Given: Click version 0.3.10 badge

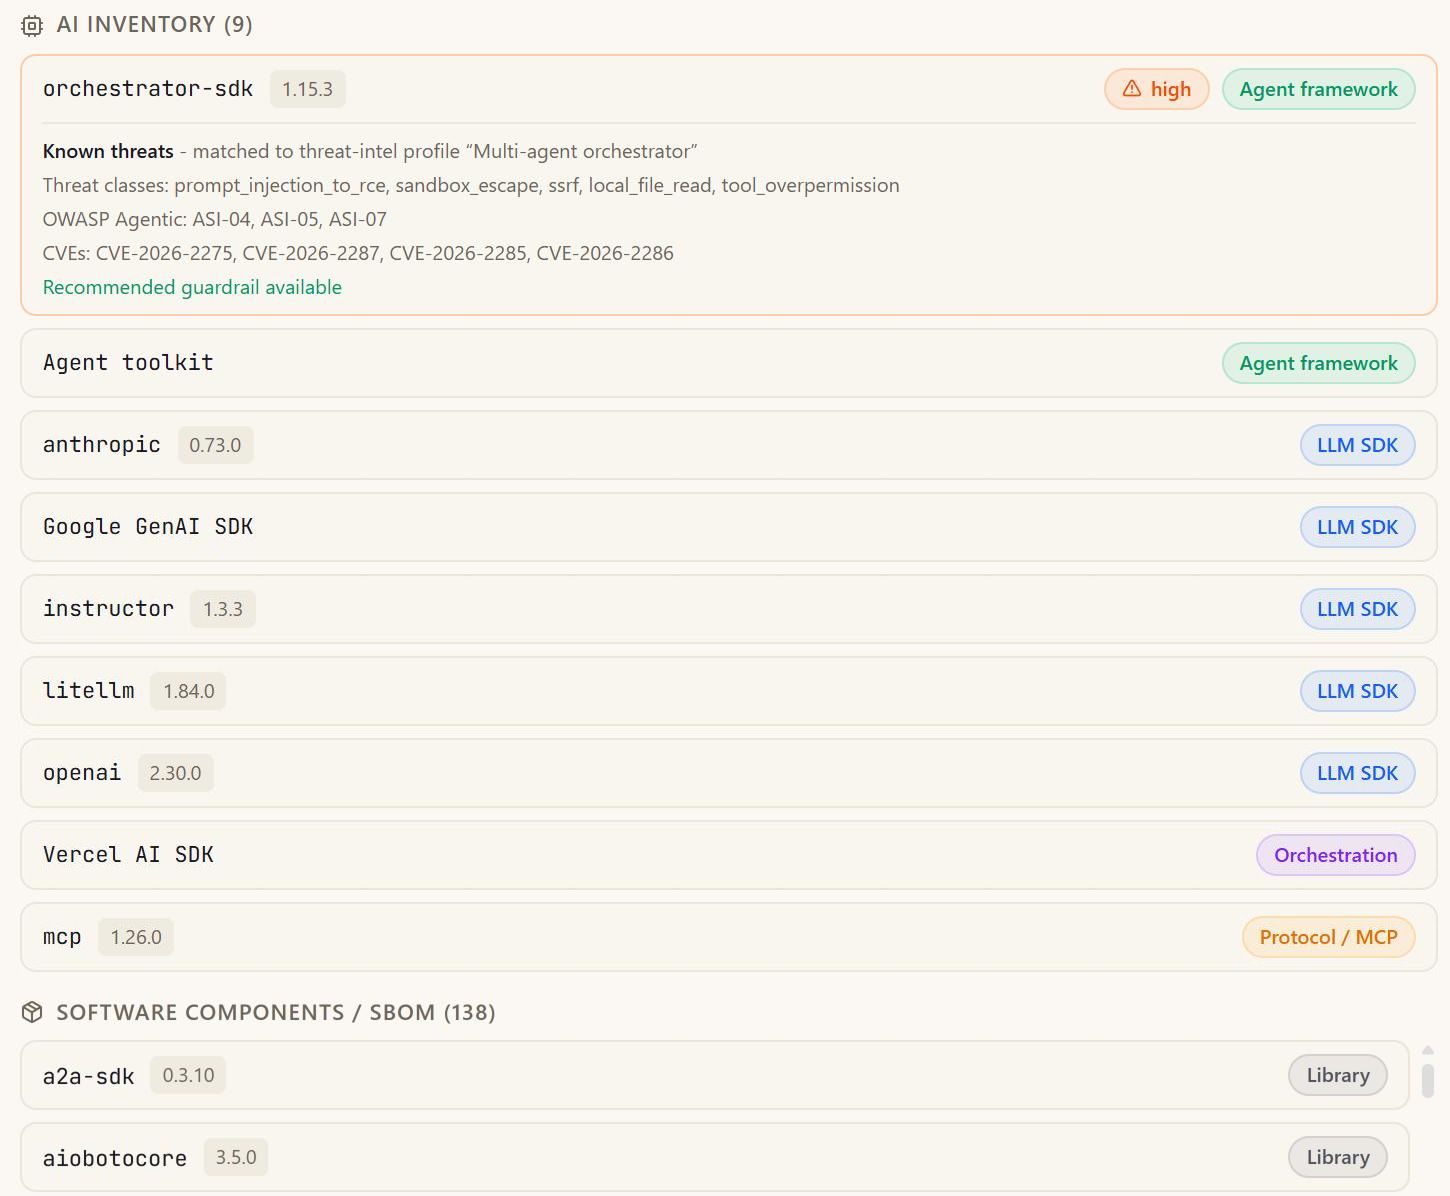Looking at the screenshot, I should coord(188,1075).
